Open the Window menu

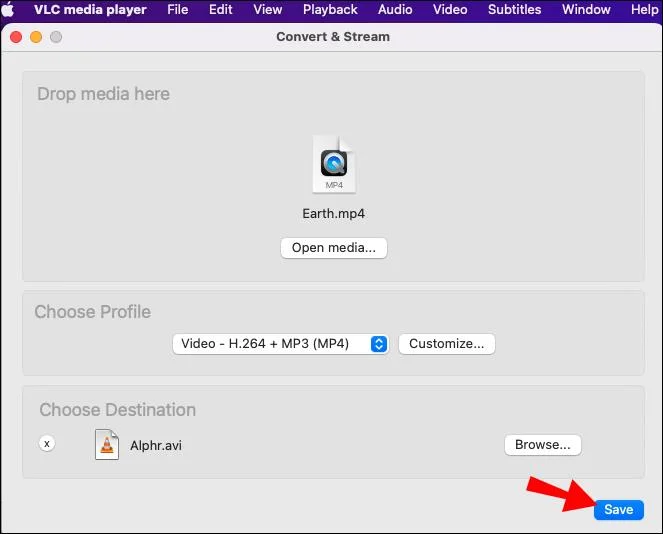pyautogui.click(x=586, y=9)
